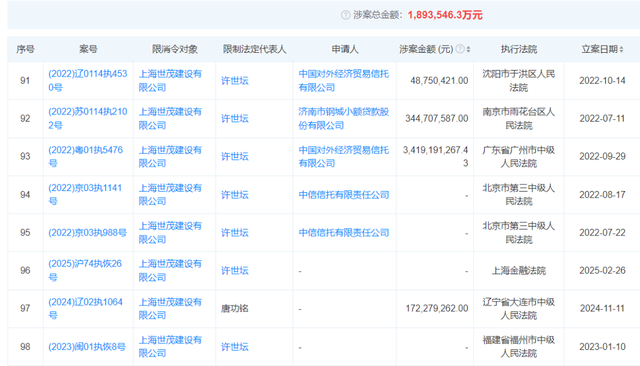The width and height of the screenshot is (640, 366).
Task: Open 上海世茂建设有限公司 in row 98
Action: coord(170,346)
